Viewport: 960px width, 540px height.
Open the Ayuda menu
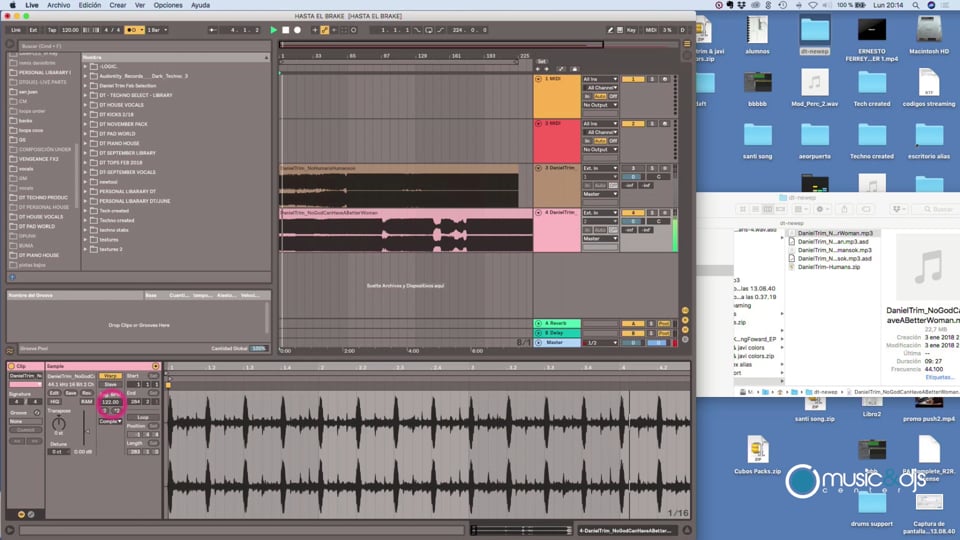[200, 5]
